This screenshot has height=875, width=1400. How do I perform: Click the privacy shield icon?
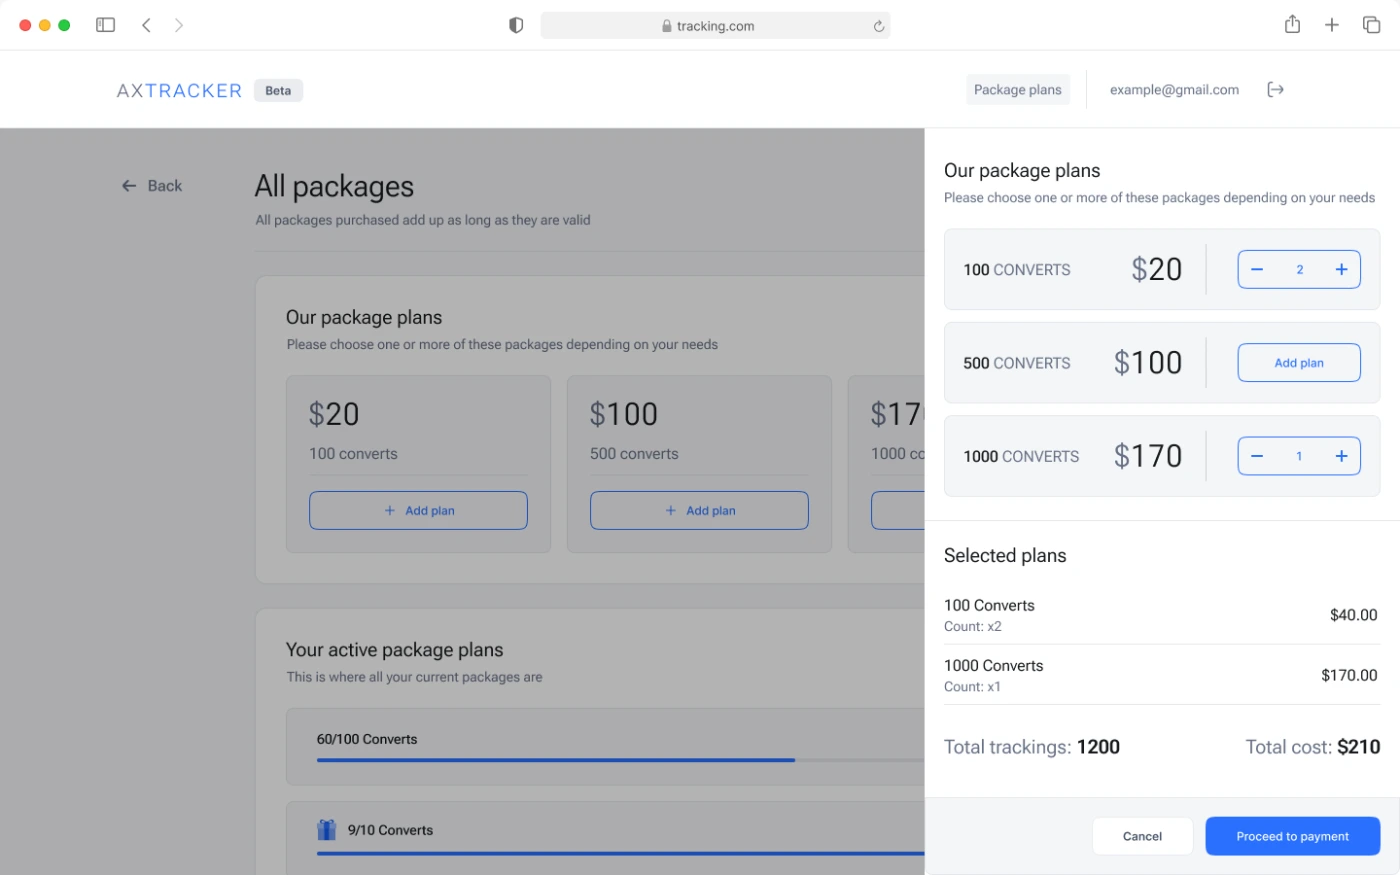(x=516, y=25)
